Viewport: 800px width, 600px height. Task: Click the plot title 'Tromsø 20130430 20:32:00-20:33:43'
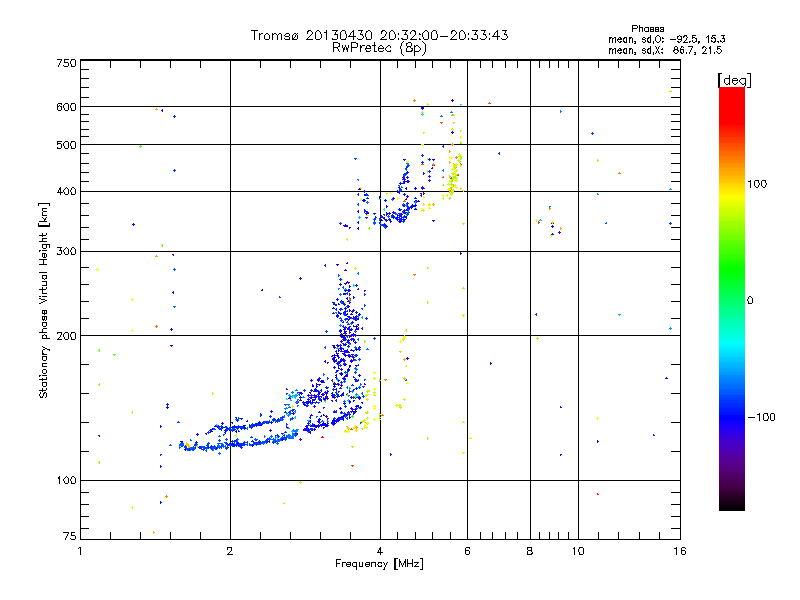[379, 35]
